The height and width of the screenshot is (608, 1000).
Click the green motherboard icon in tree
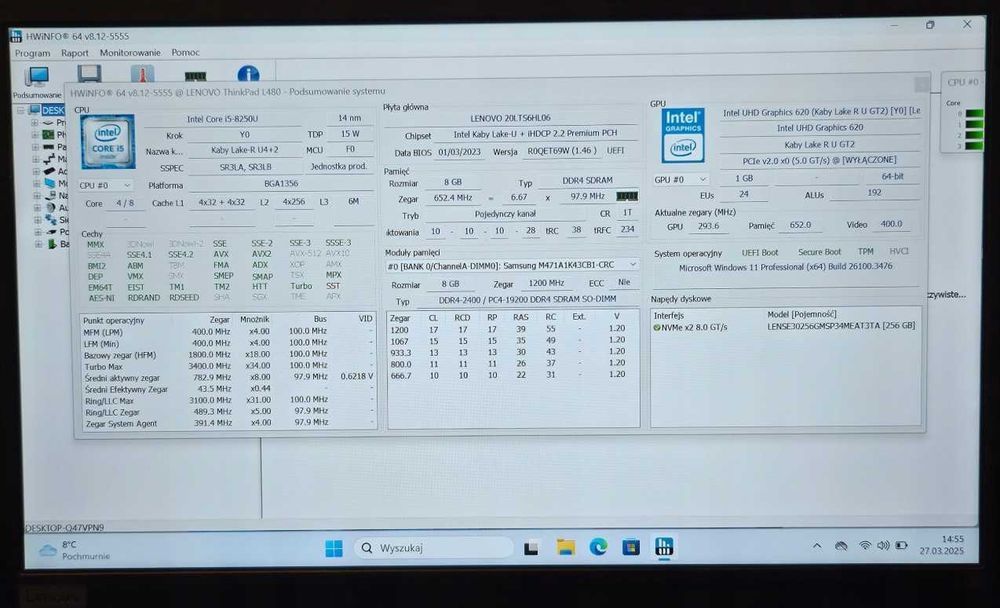(48, 135)
